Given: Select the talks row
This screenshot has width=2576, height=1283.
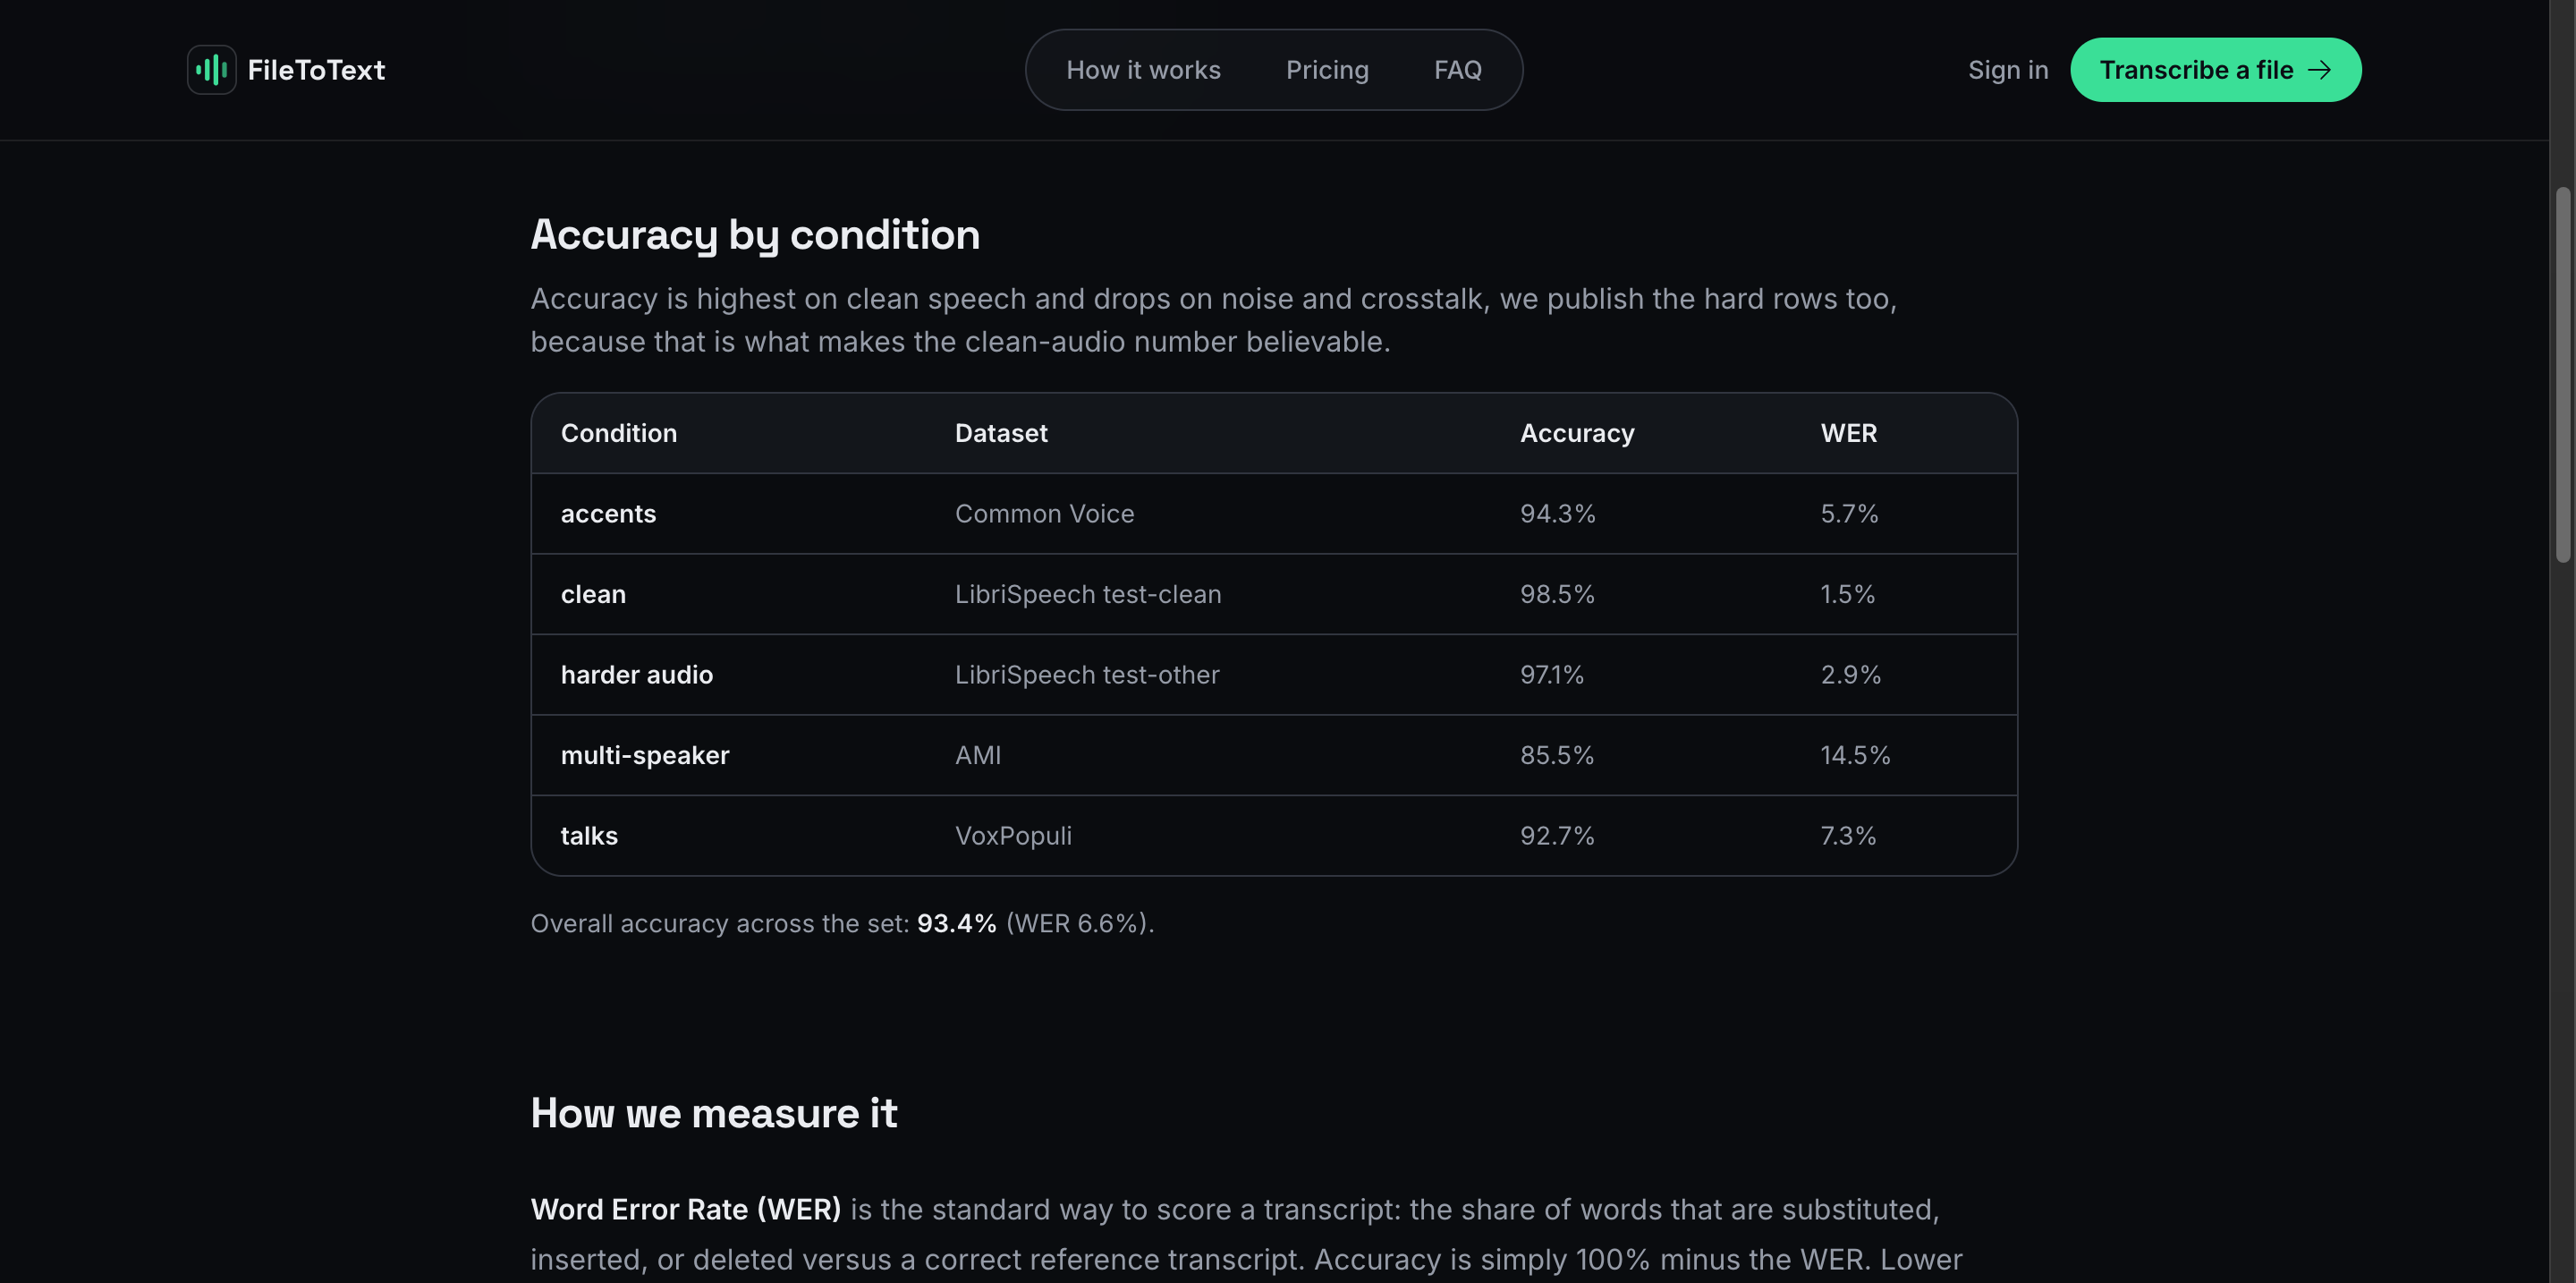Looking at the screenshot, I should point(1273,835).
